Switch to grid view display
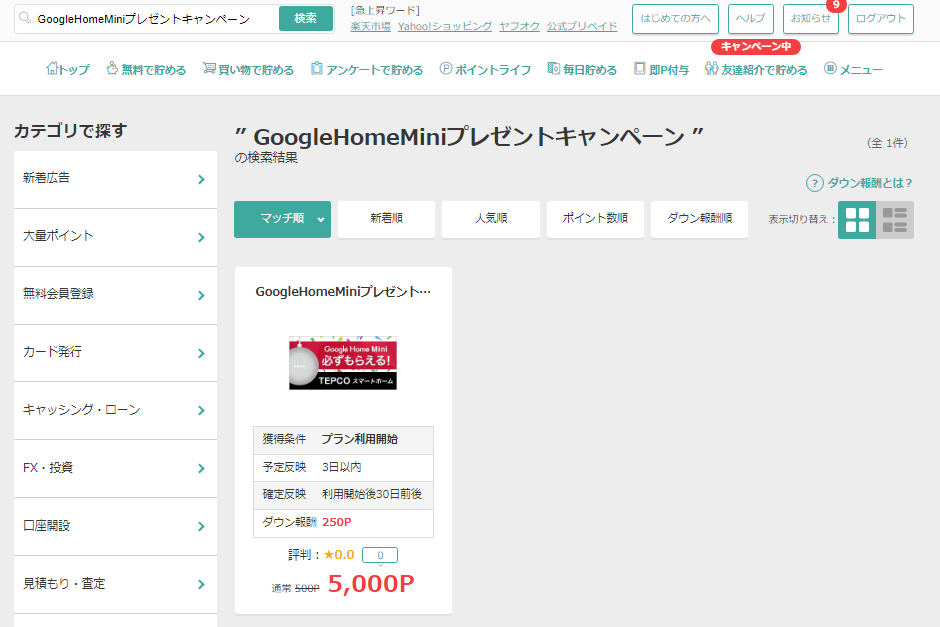 click(x=857, y=220)
